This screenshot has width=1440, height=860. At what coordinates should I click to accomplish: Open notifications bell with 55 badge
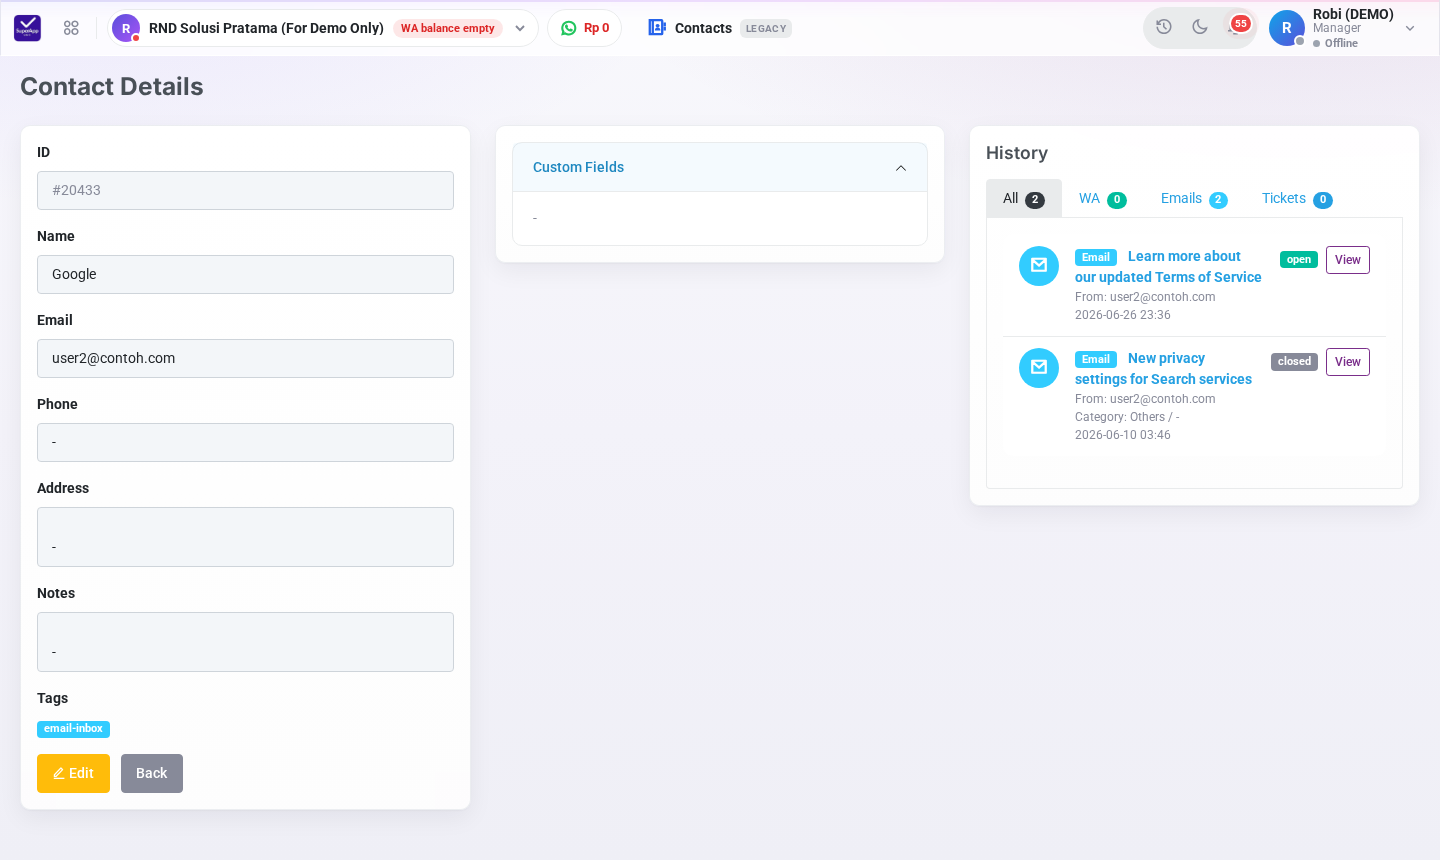coord(1236,27)
